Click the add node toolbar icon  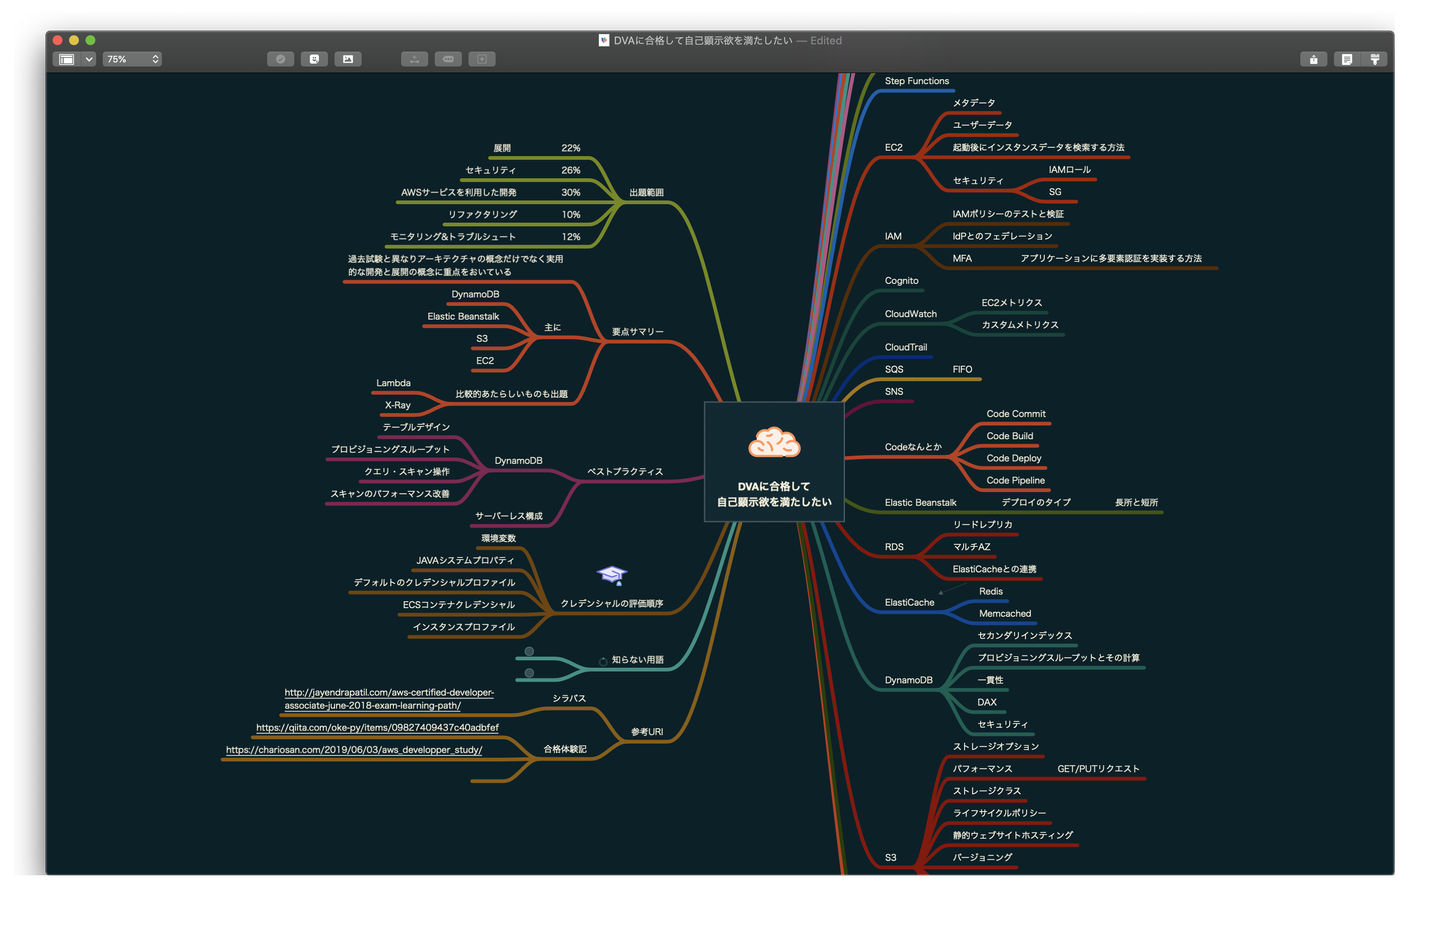(x=482, y=59)
